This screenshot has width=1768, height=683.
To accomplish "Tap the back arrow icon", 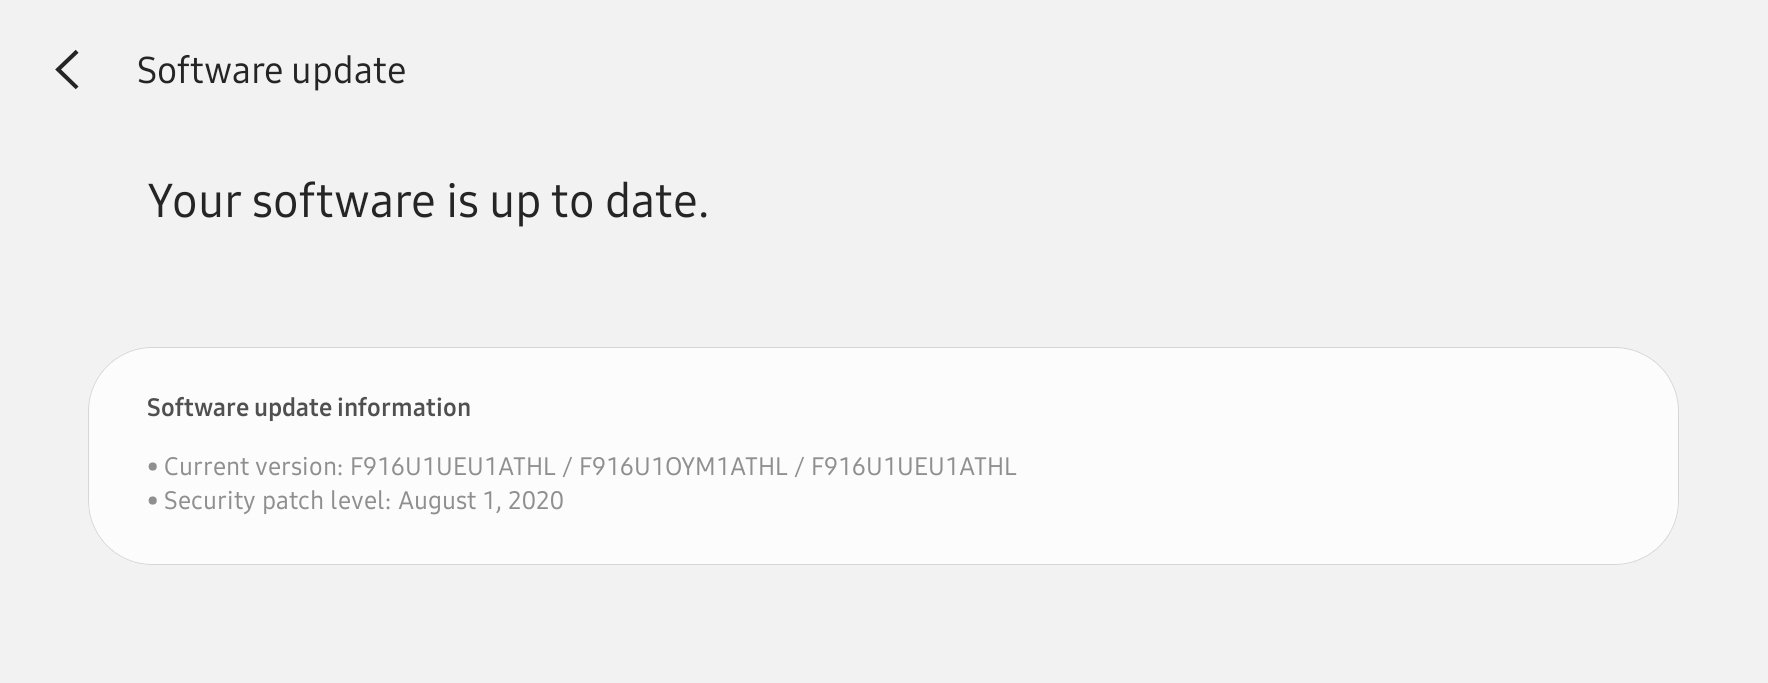I will [x=67, y=70].
